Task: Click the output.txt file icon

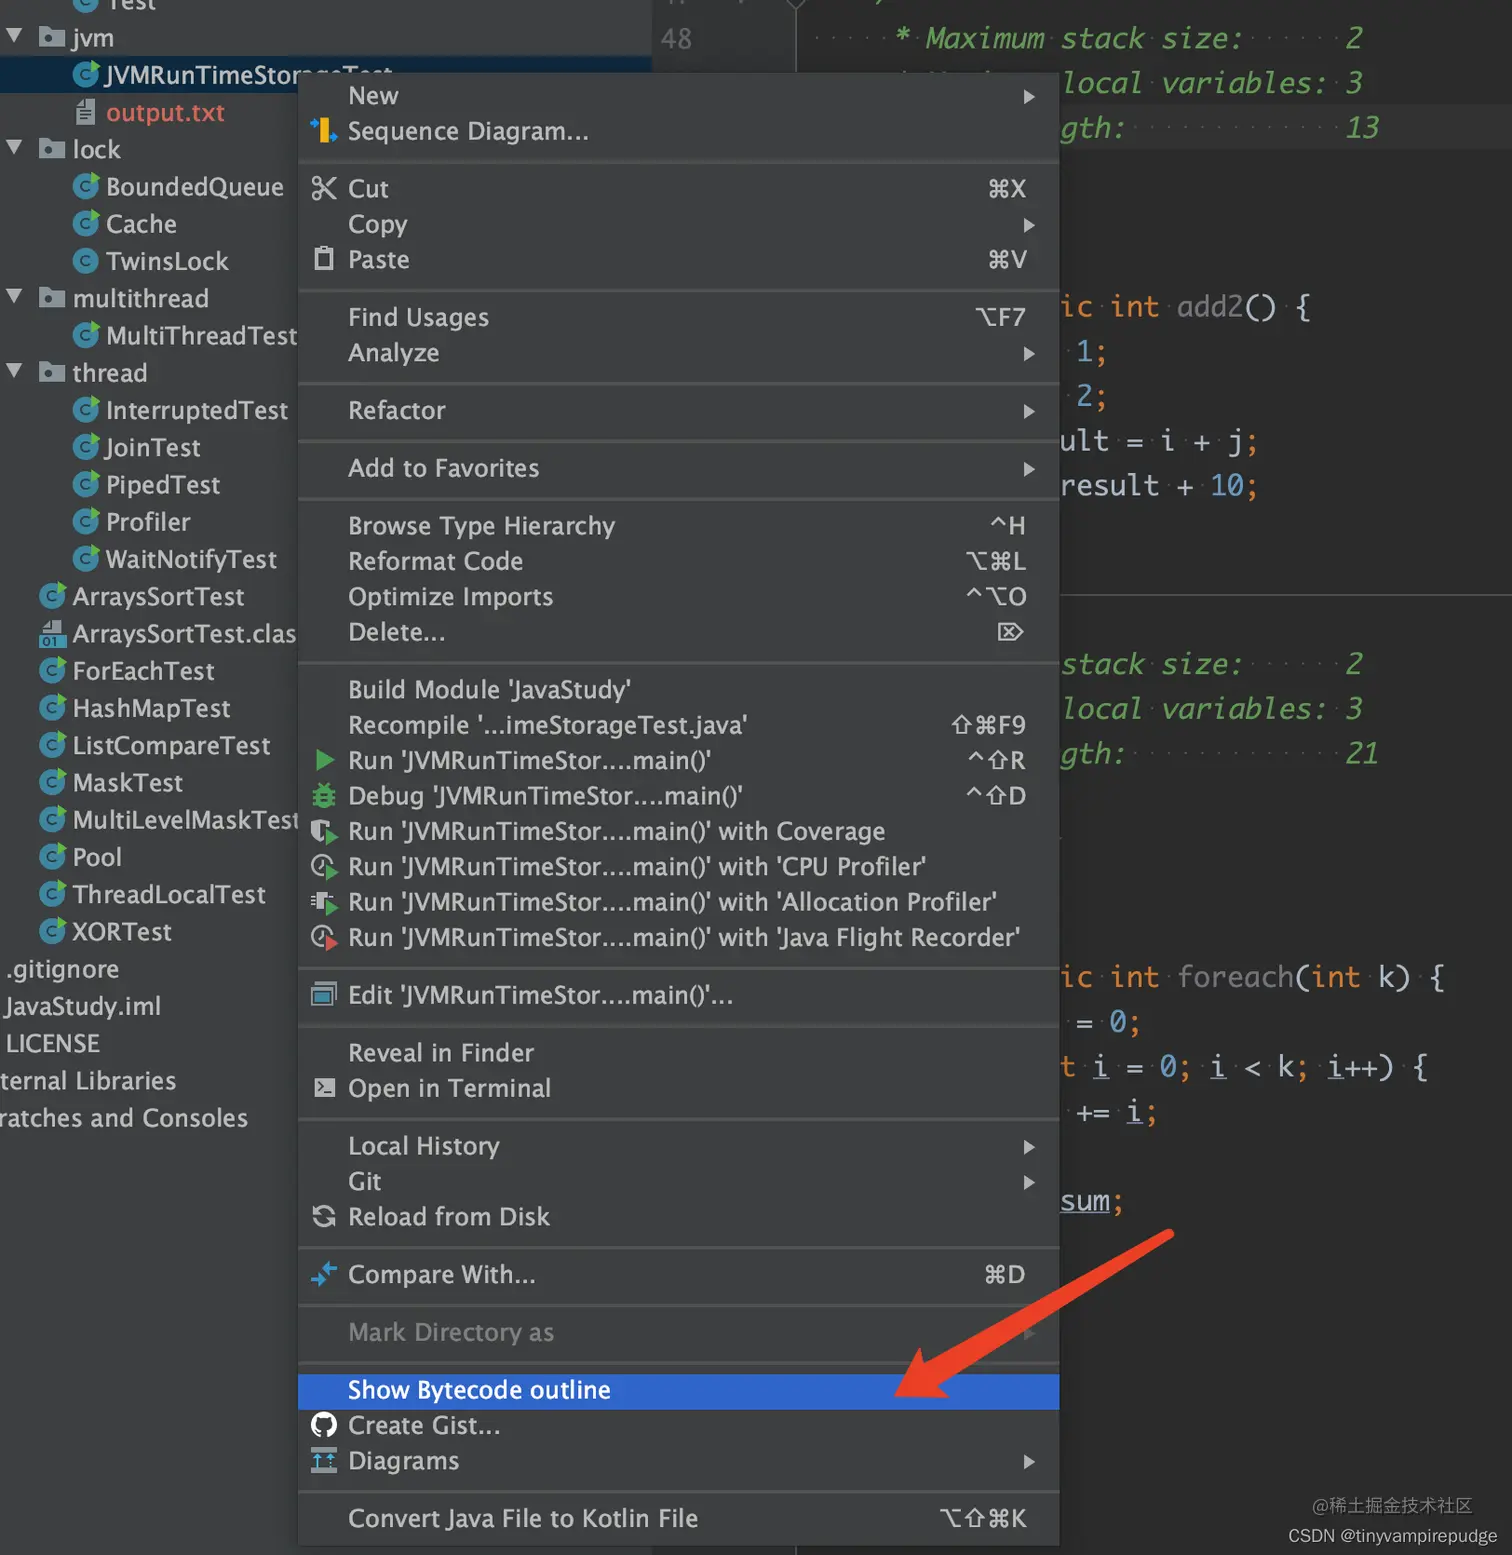Action: tap(86, 112)
